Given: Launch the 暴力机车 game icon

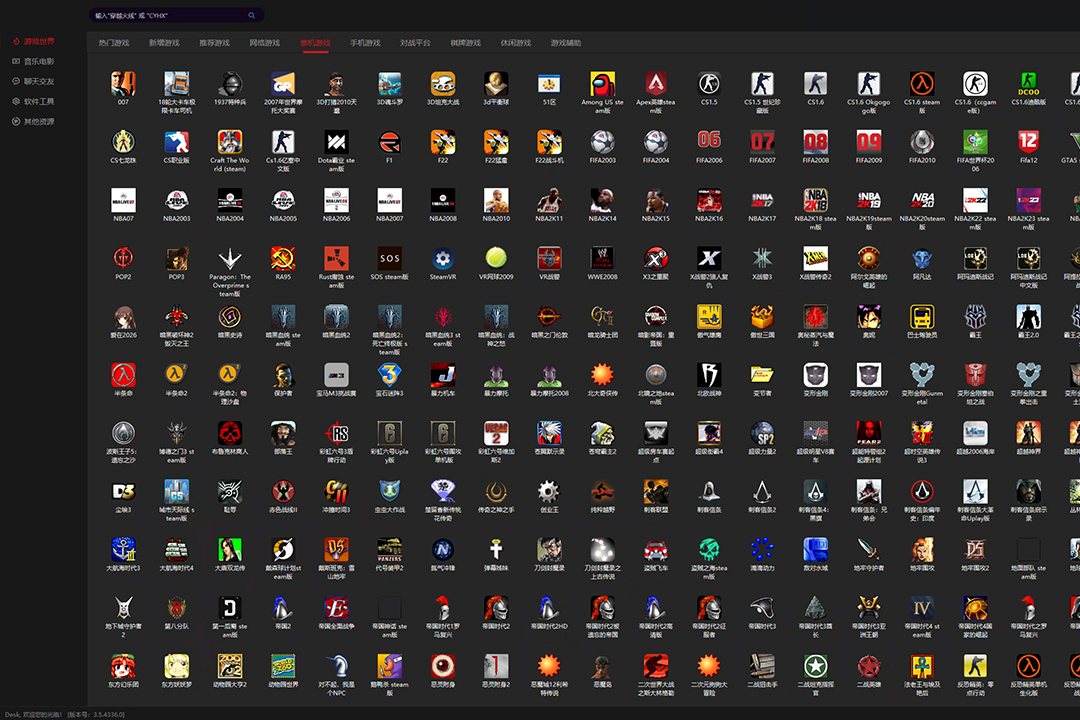Looking at the screenshot, I should pyautogui.click(x=443, y=376).
